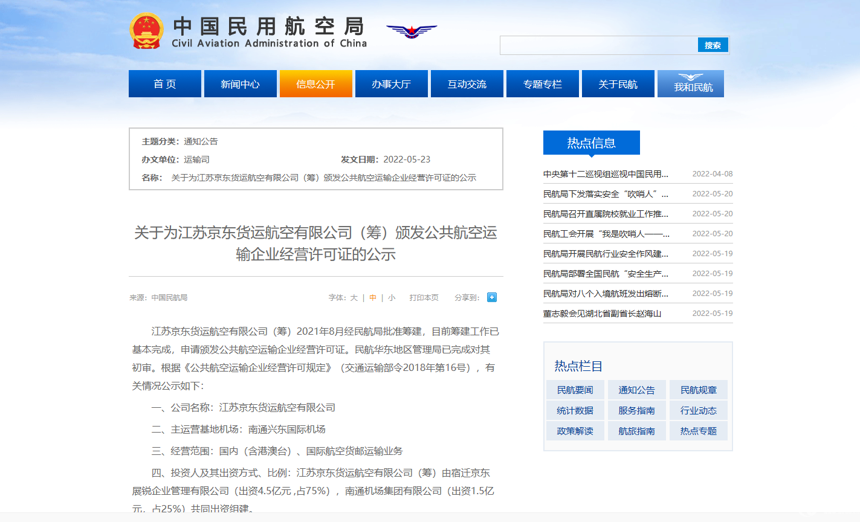Screen dimensions: 860x522
Task: Click line 公司名称：江苏京东货运航空有限公司
Action: pos(243,407)
